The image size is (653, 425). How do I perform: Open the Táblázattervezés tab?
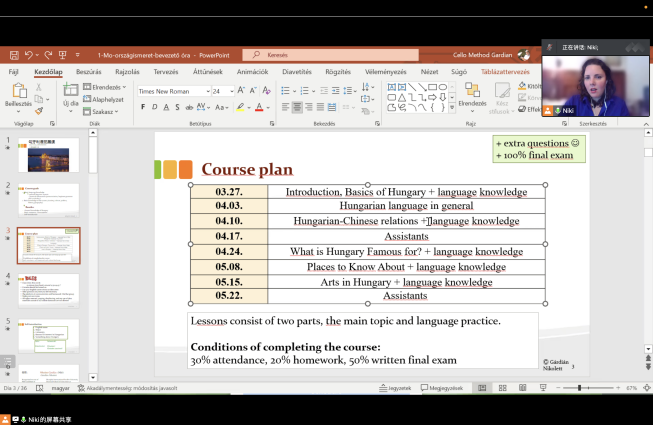click(x=505, y=72)
